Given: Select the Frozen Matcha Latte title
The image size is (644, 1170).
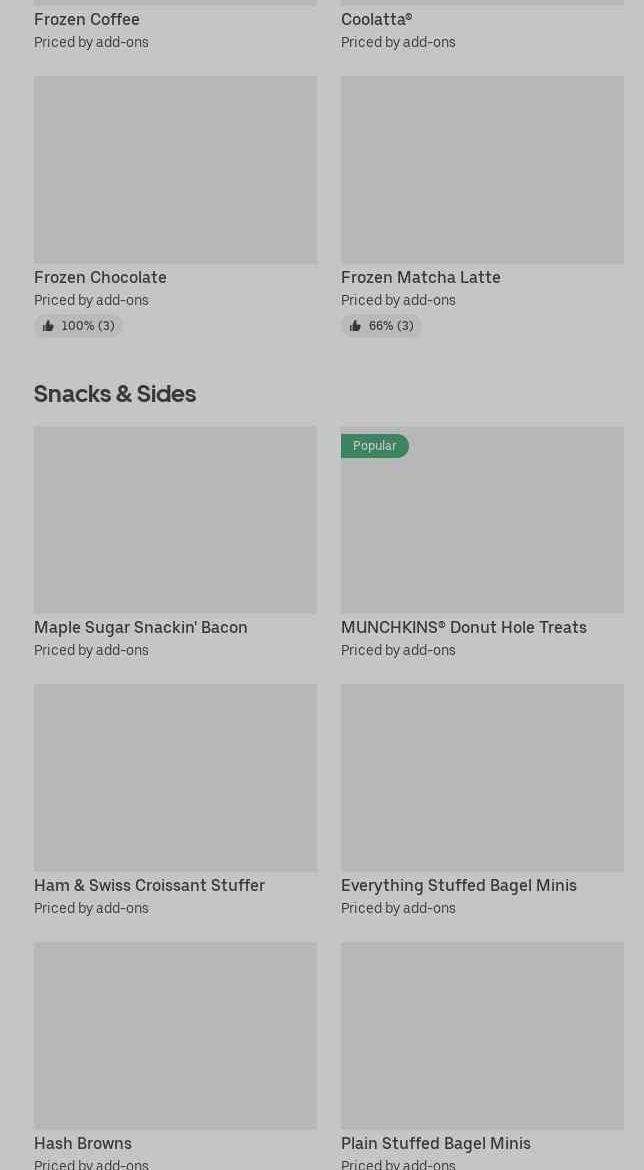Looking at the screenshot, I should (420, 277).
